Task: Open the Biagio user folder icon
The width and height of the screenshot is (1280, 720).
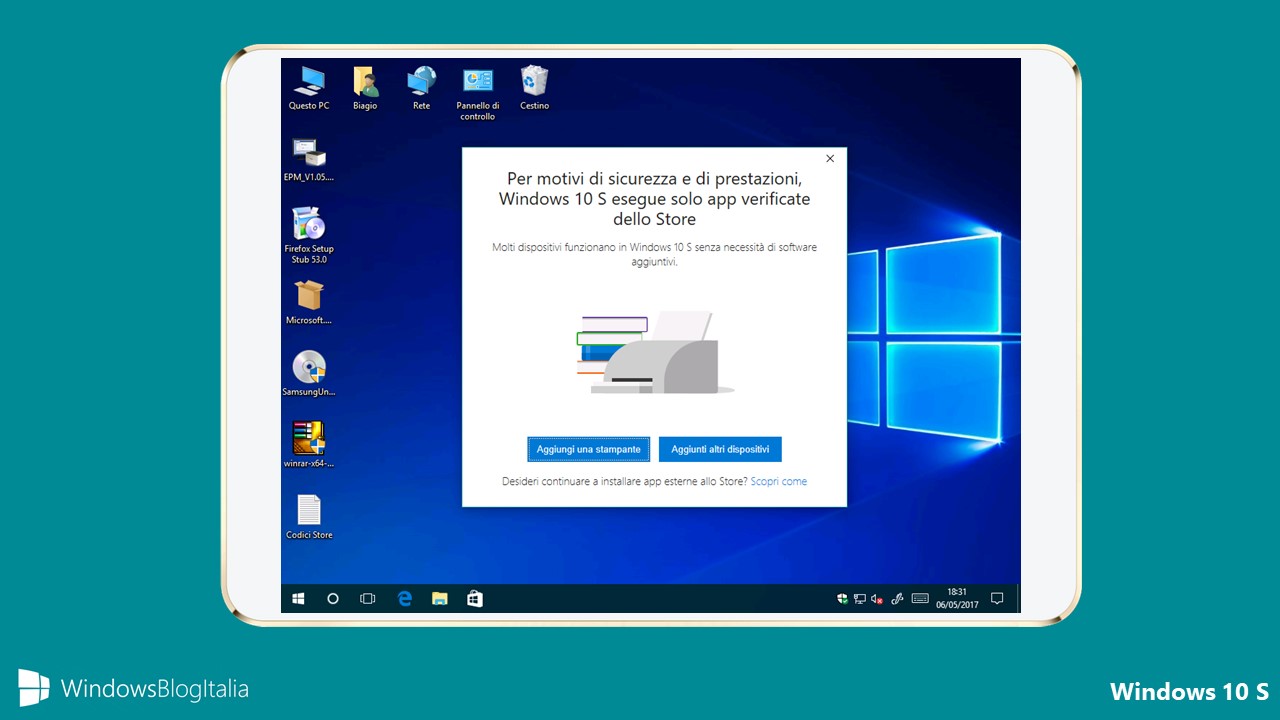Action: point(365,88)
